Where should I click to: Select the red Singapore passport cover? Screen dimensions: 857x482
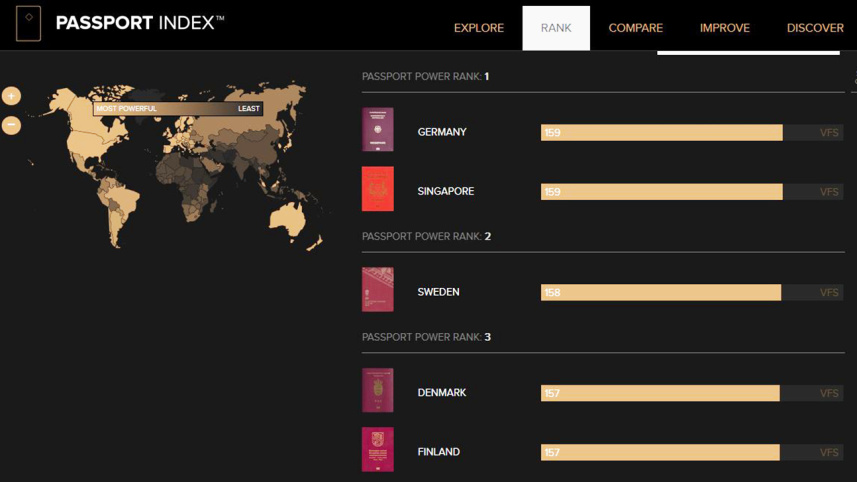[377, 189]
